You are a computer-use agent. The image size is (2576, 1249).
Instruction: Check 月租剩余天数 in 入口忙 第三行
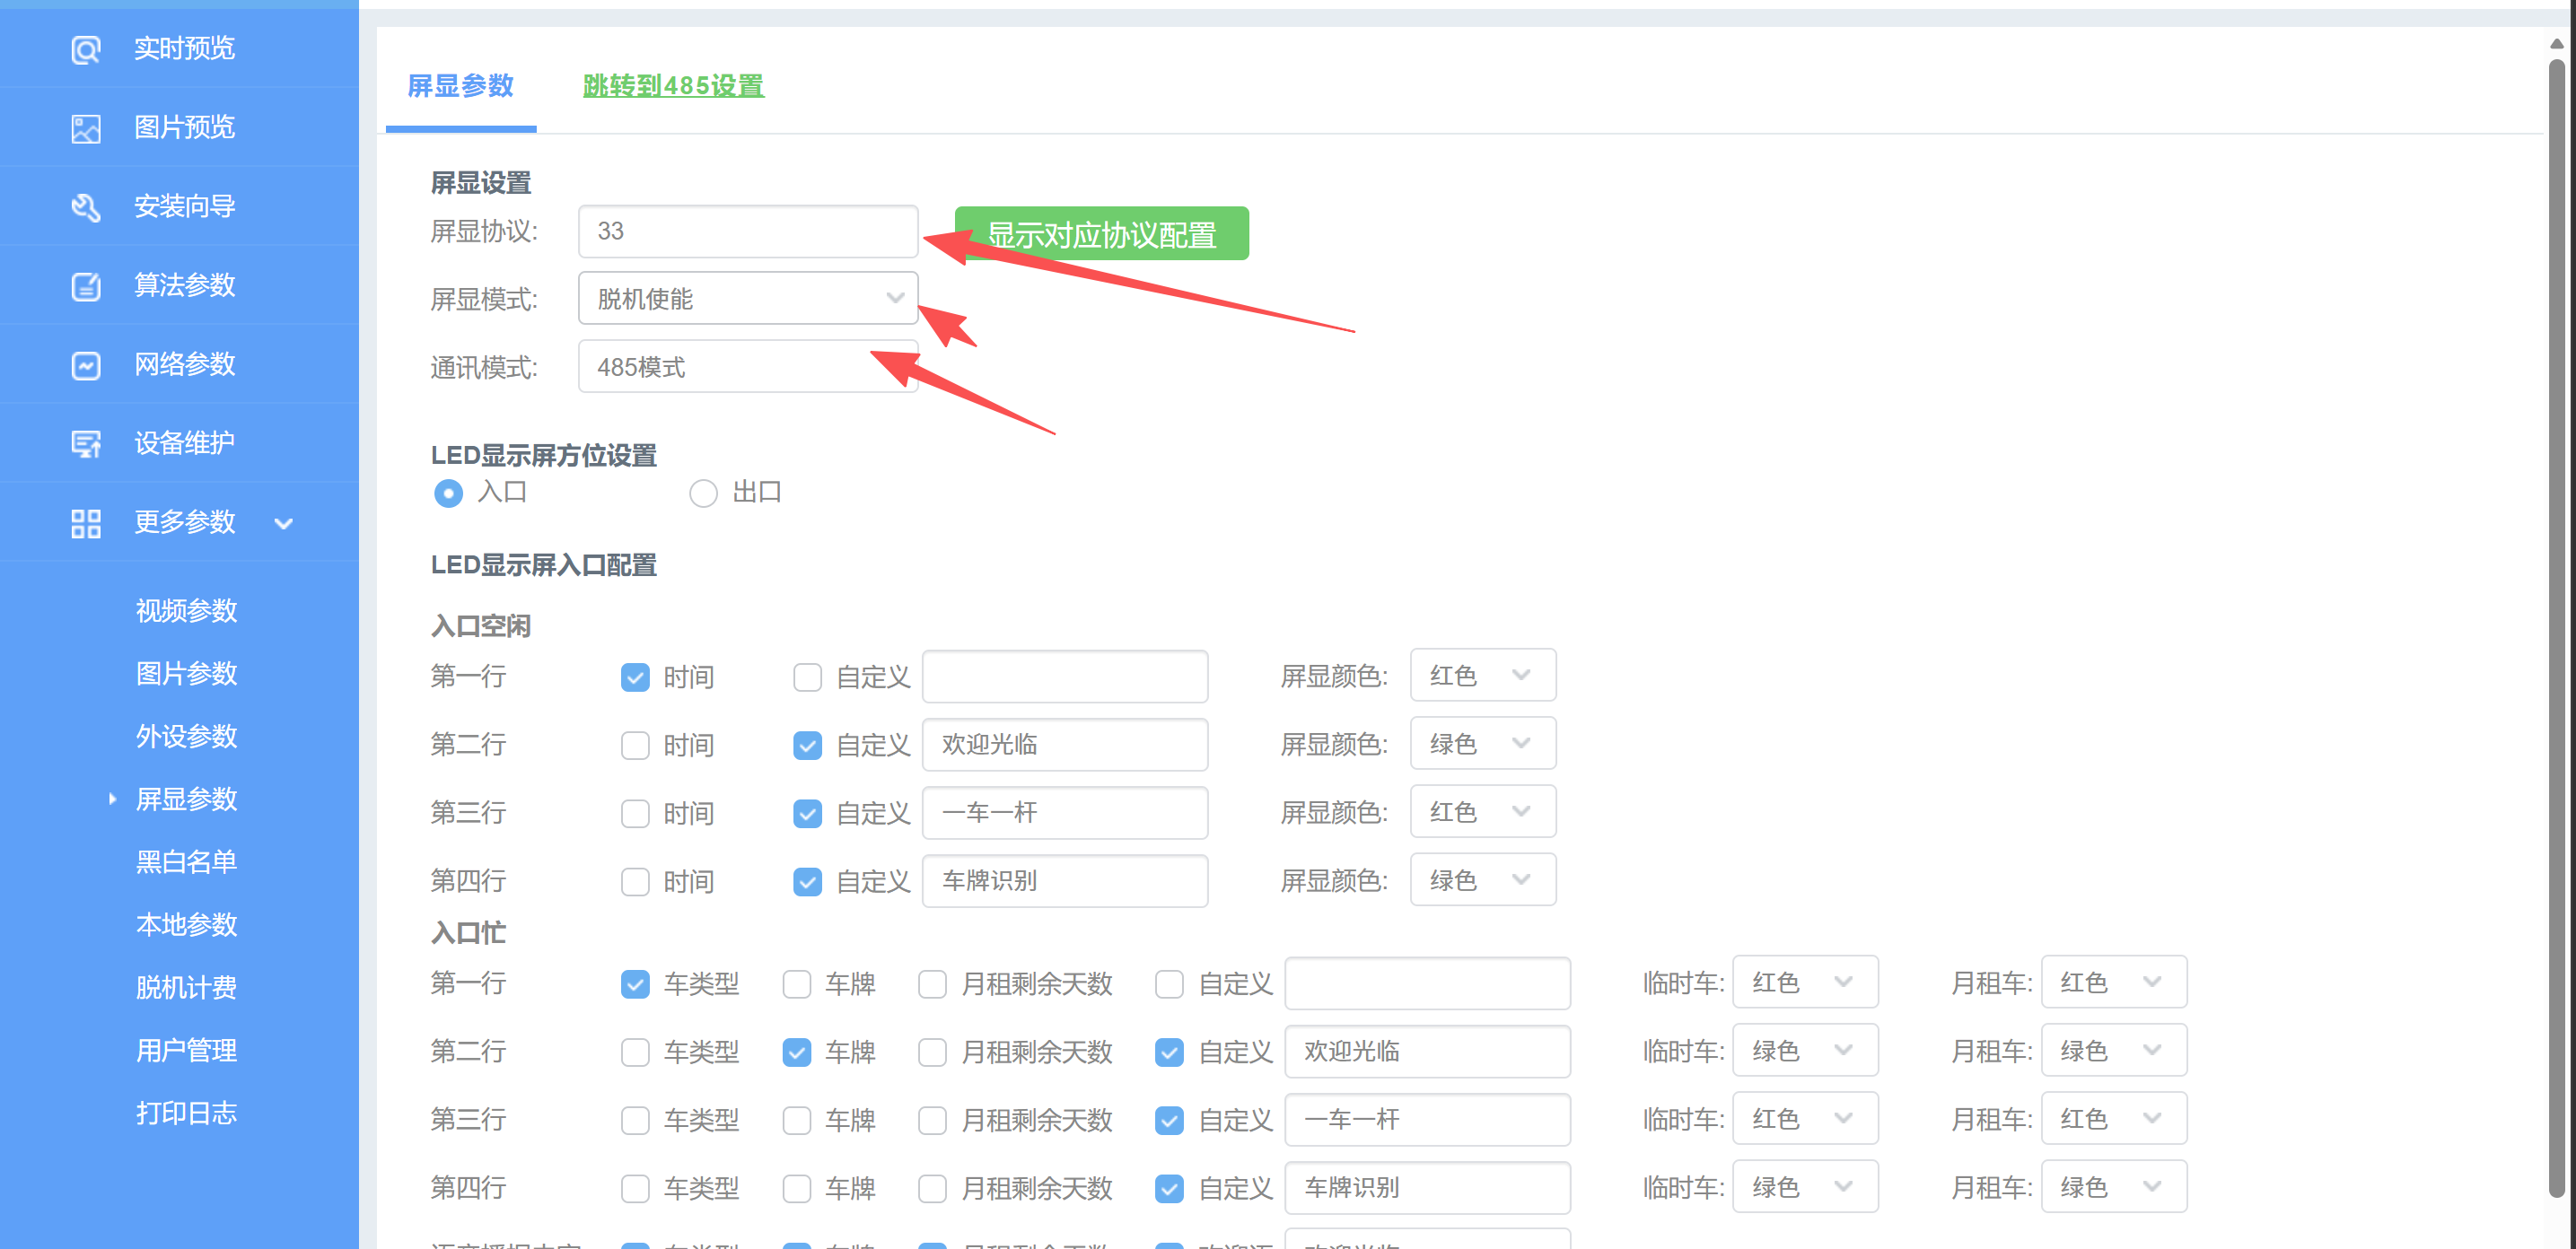click(932, 1120)
